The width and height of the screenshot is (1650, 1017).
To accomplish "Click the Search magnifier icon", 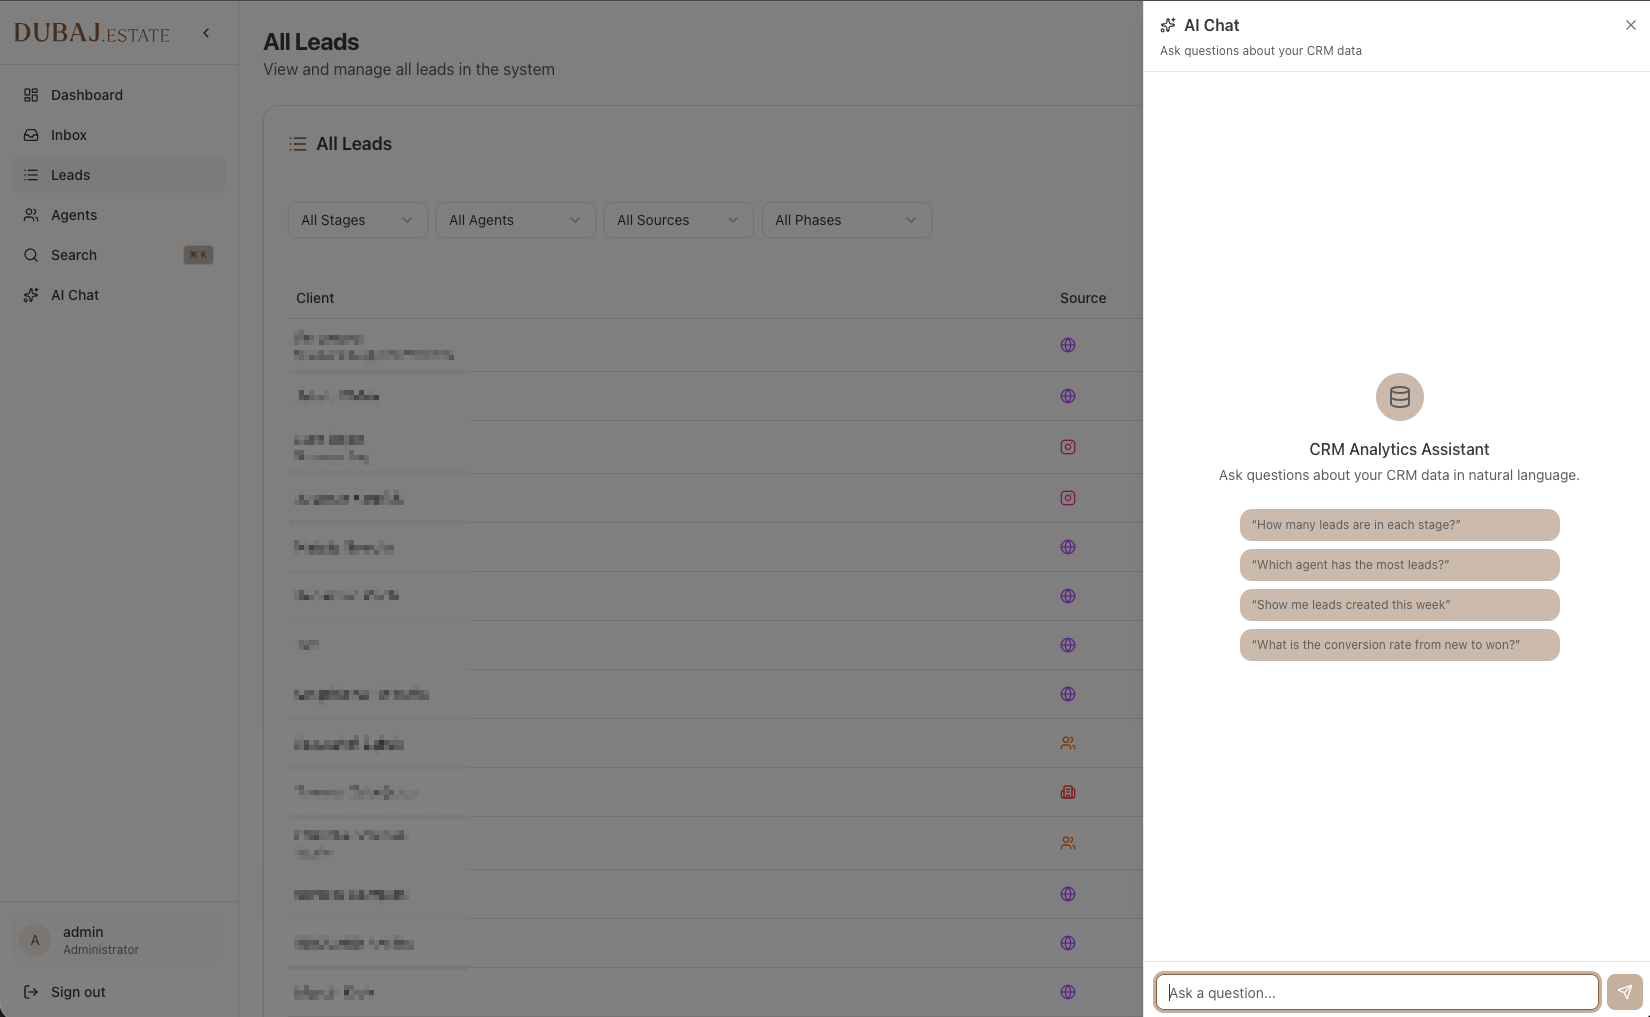I will pyautogui.click(x=31, y=255).
